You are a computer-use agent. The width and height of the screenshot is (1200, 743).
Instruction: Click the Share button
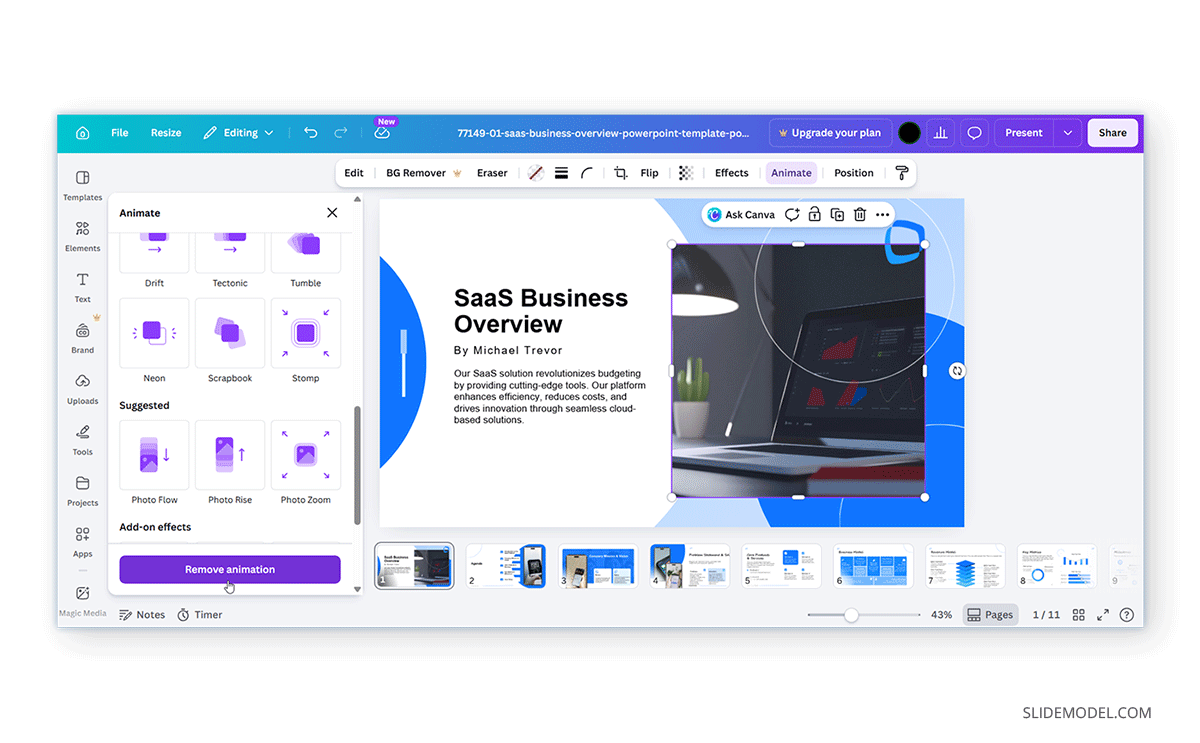click(1112, 133)
